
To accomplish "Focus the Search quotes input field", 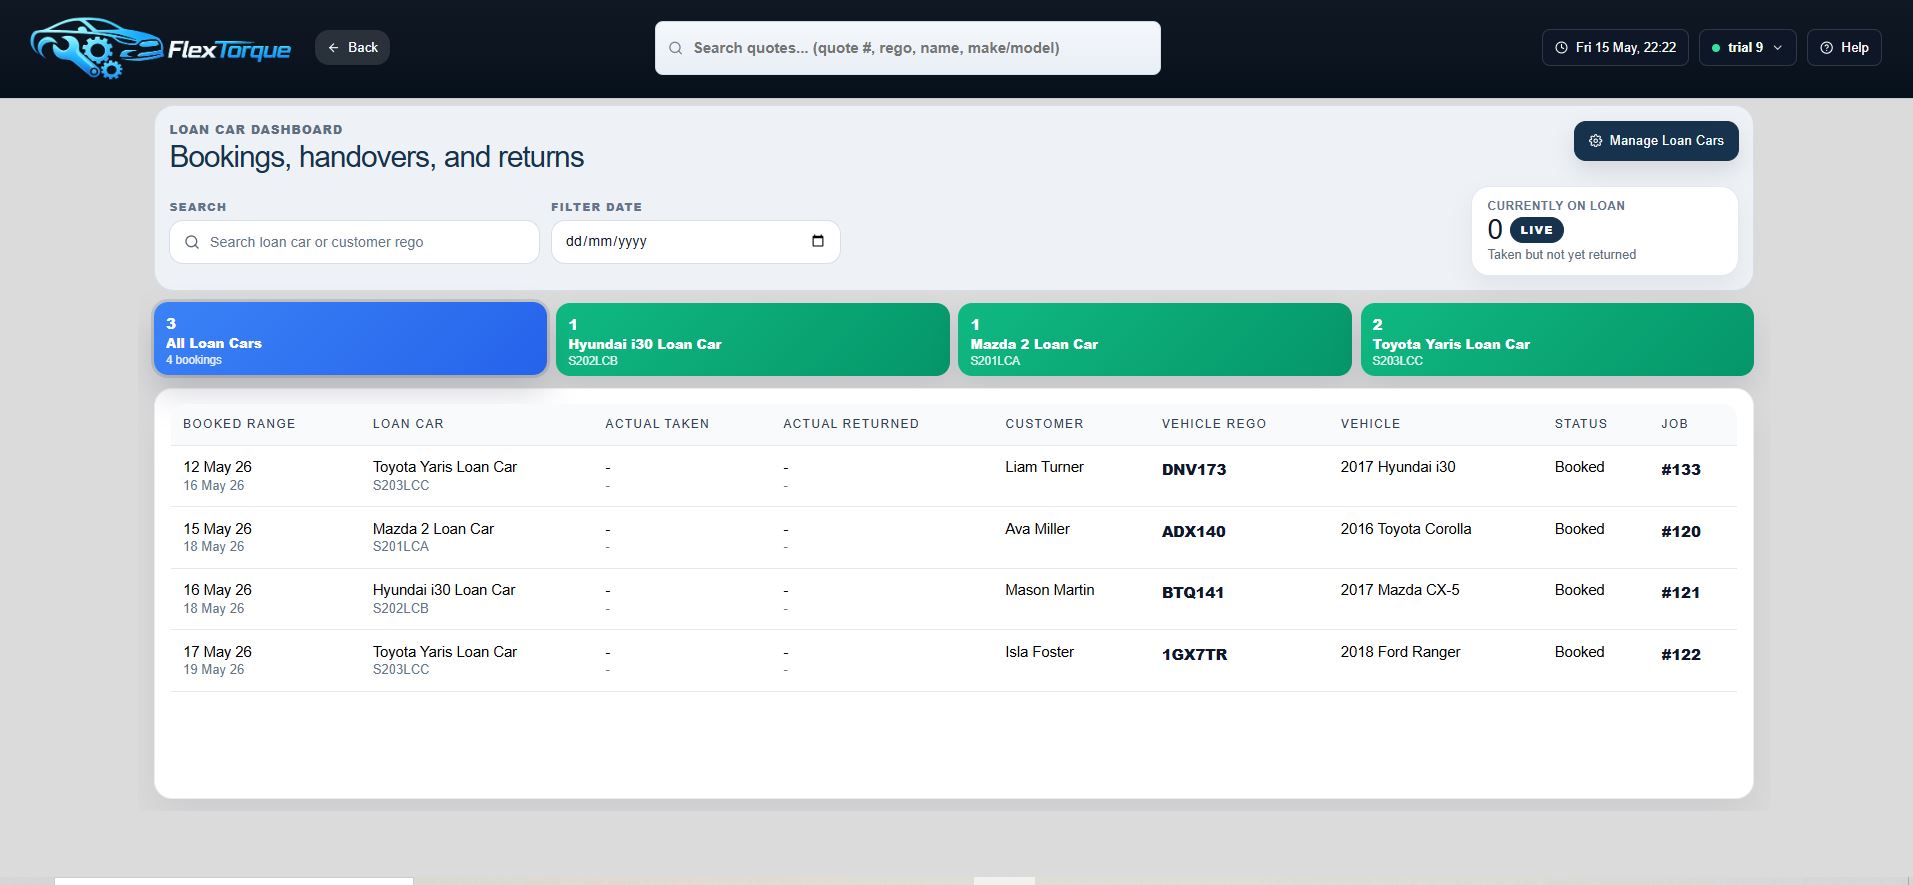I will (x=907, y=48).
